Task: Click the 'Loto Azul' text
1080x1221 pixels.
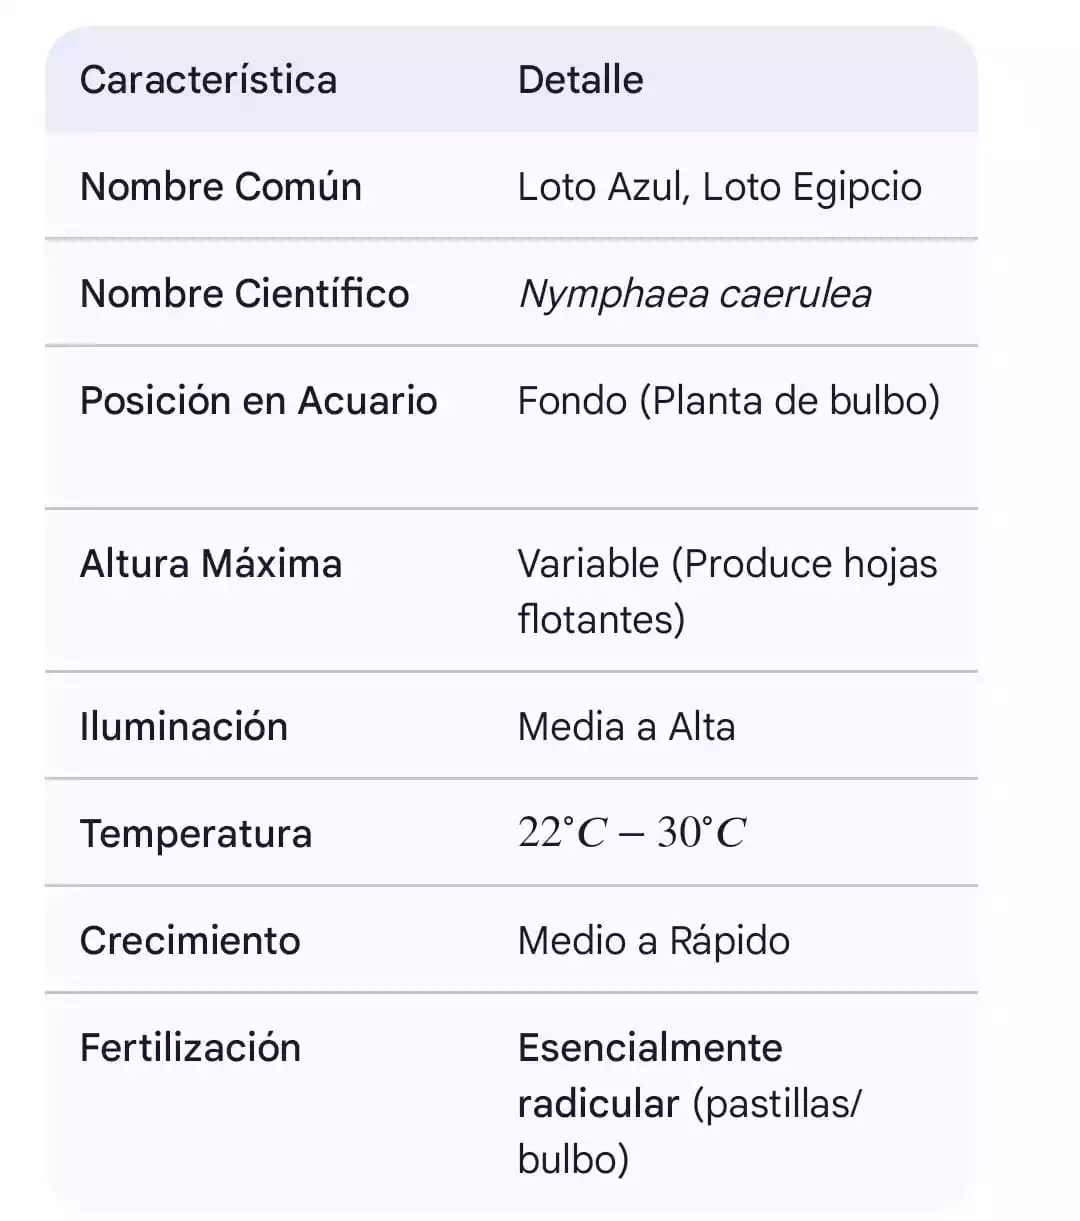Action: (599, 187)
